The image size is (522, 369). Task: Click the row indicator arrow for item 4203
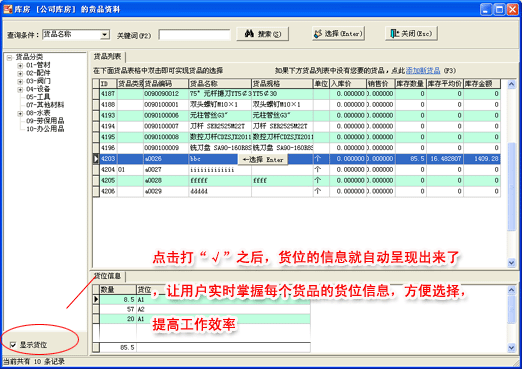(x=96, y=159)
